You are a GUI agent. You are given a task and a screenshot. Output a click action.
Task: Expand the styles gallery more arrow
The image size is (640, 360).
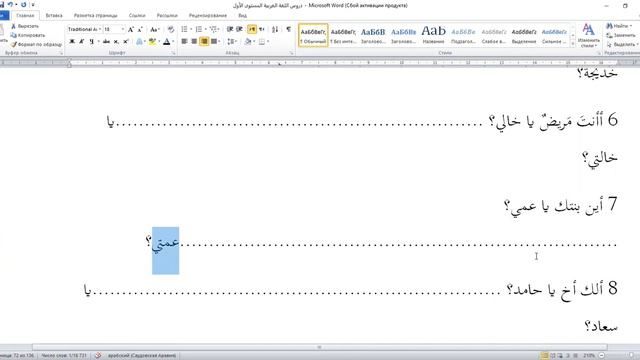point(573,44)
